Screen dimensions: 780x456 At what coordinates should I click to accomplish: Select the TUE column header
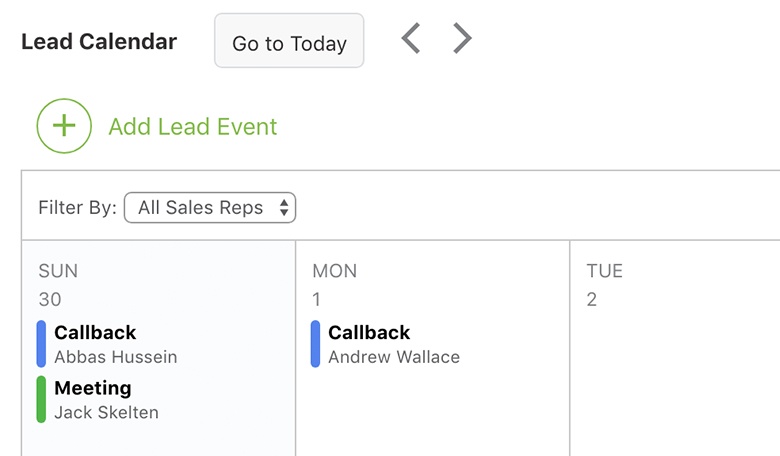coord(605,271)
